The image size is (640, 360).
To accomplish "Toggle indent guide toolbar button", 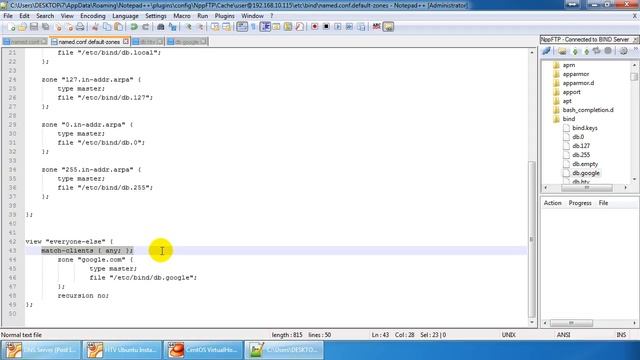I will point(265,27).
